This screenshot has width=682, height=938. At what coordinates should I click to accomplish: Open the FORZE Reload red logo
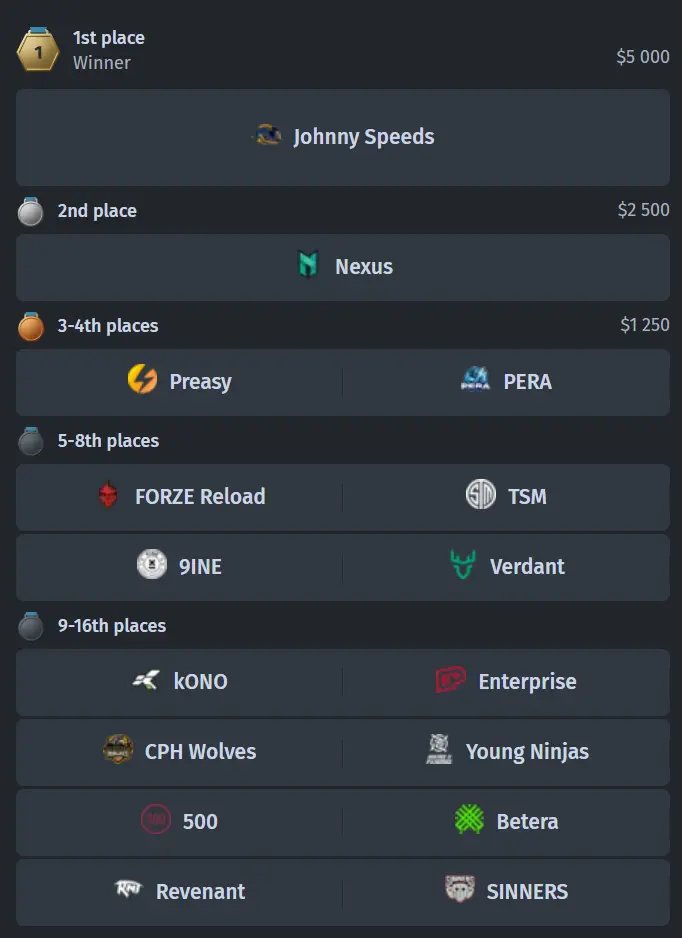click(108, 495)
